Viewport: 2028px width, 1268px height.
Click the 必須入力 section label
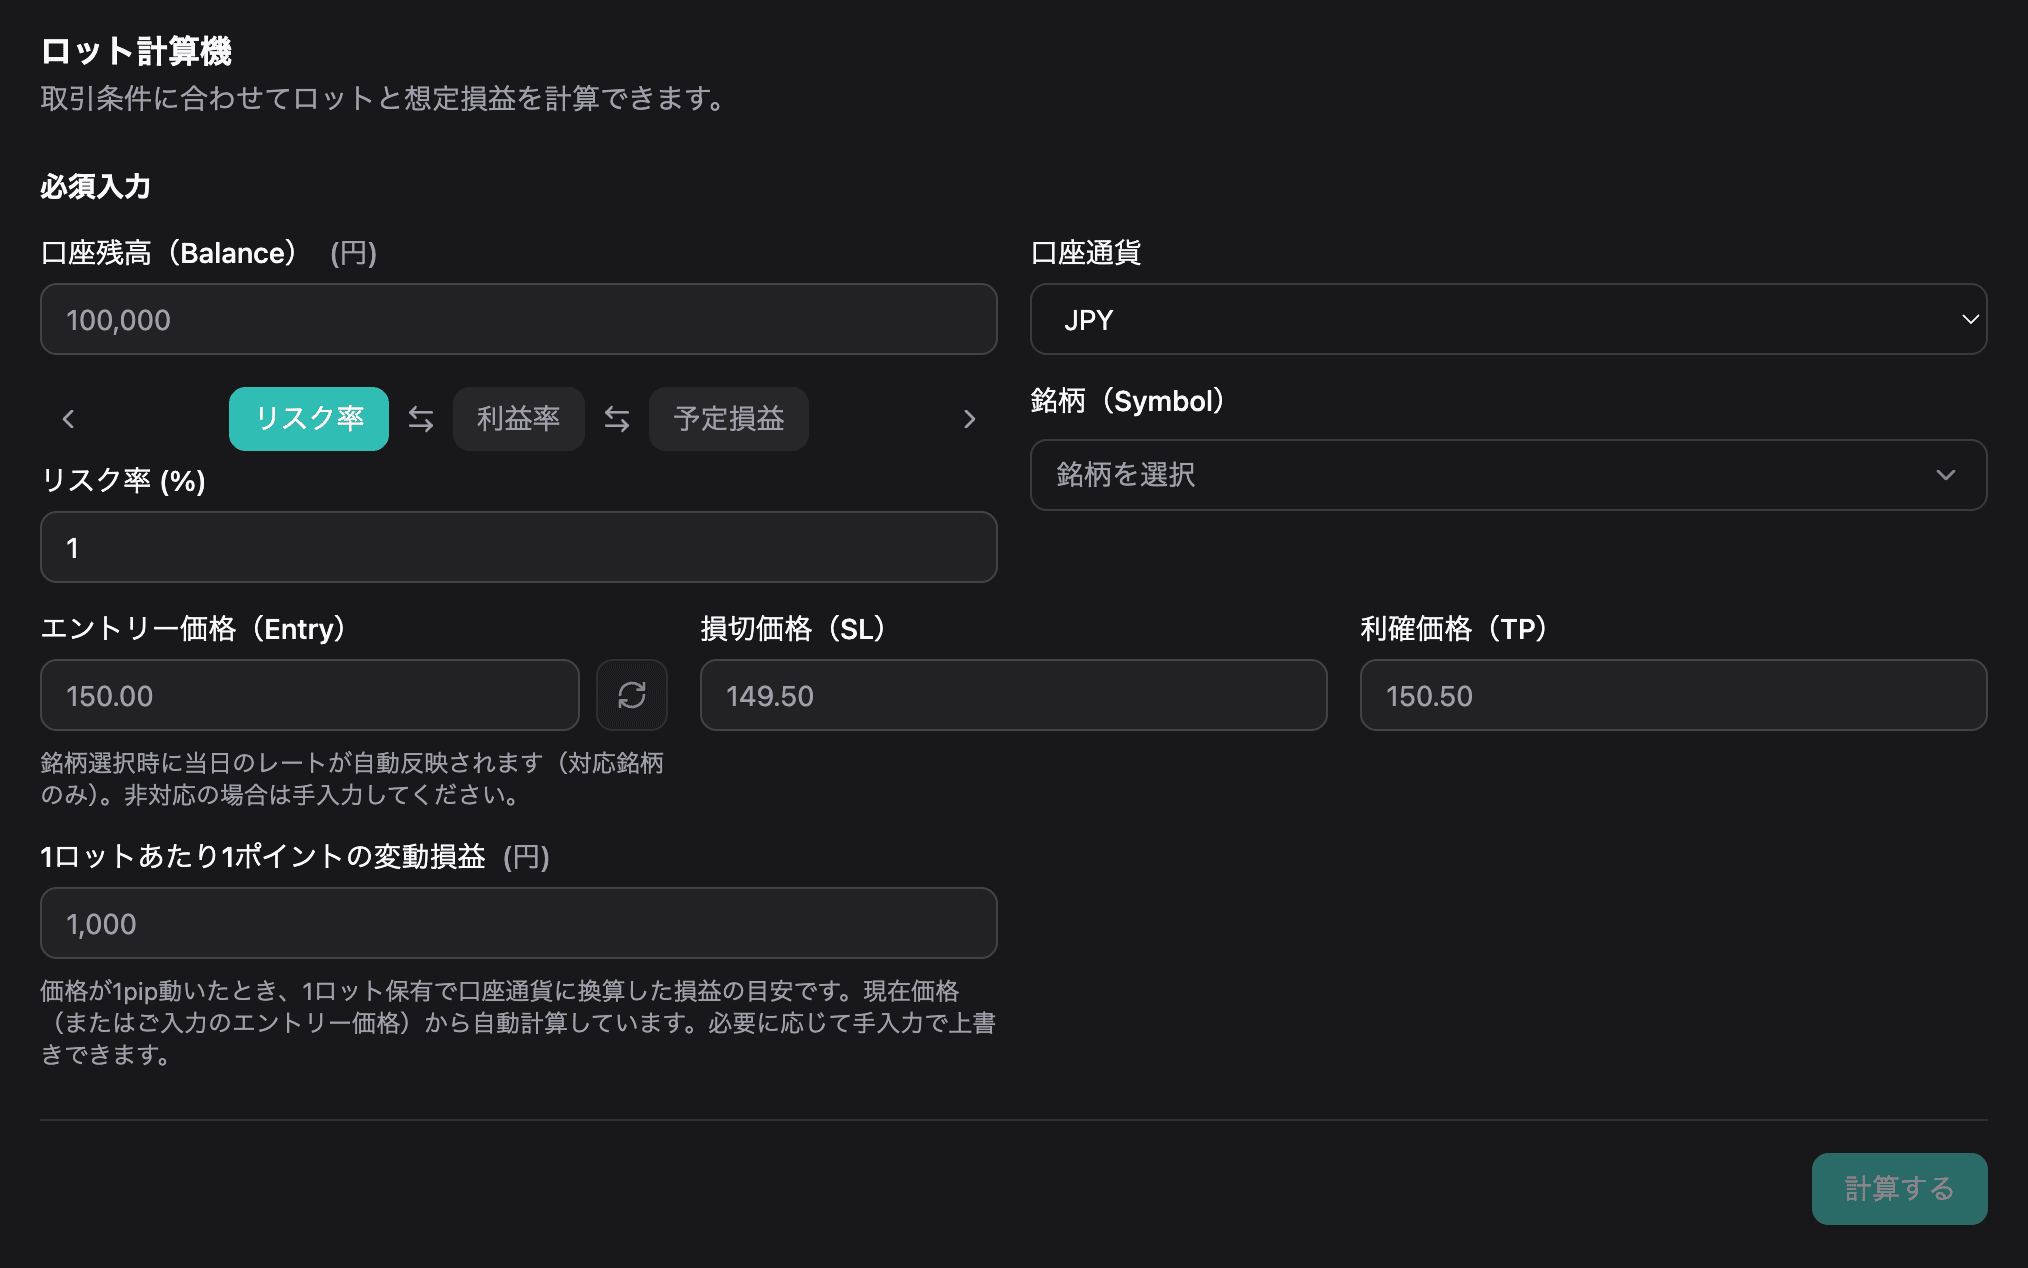pos(95,187)
